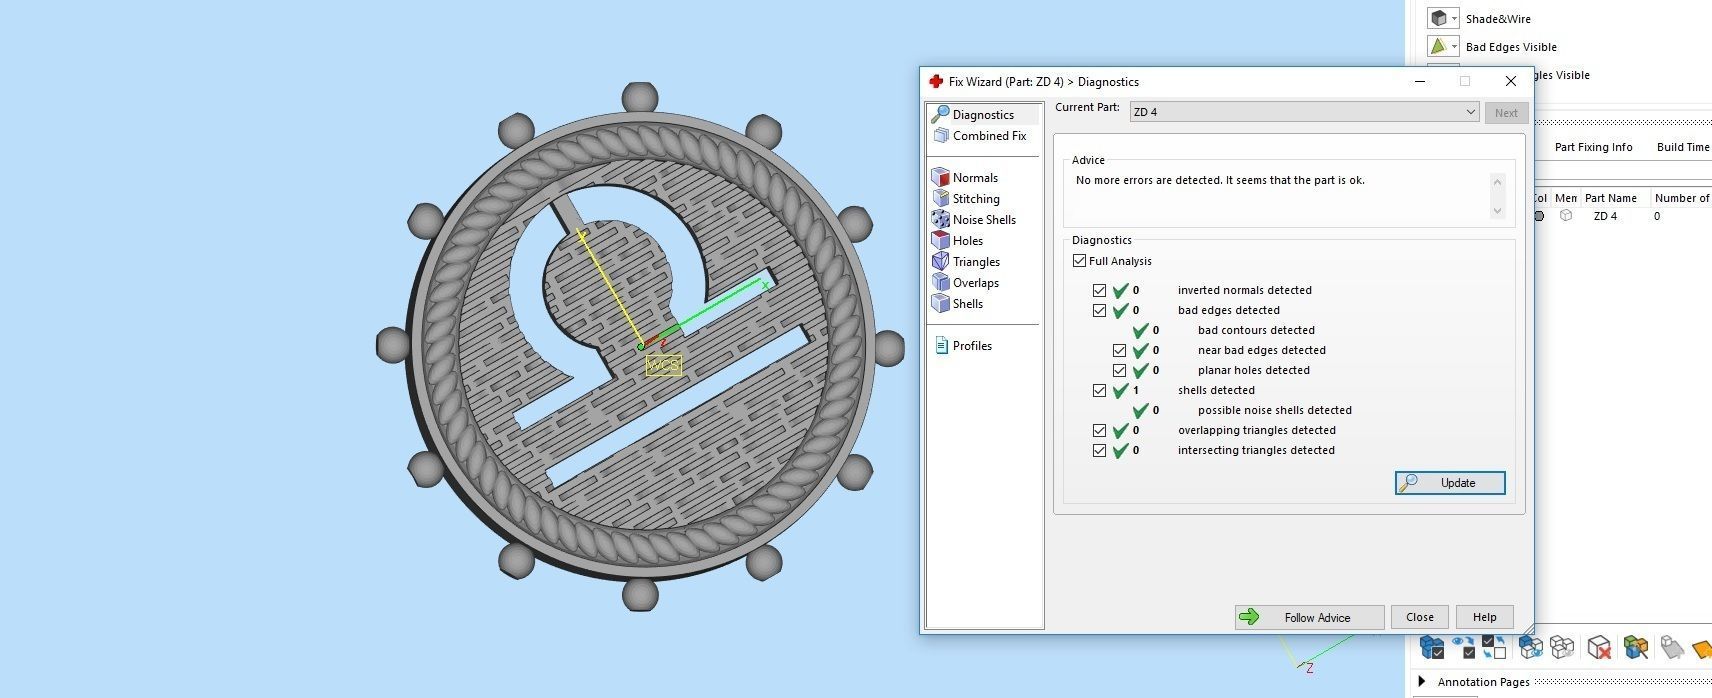Screen dimensions: 1712x698
Task: Click the ZD 4 memory state cube icon
Action: tap(1566, 216)
